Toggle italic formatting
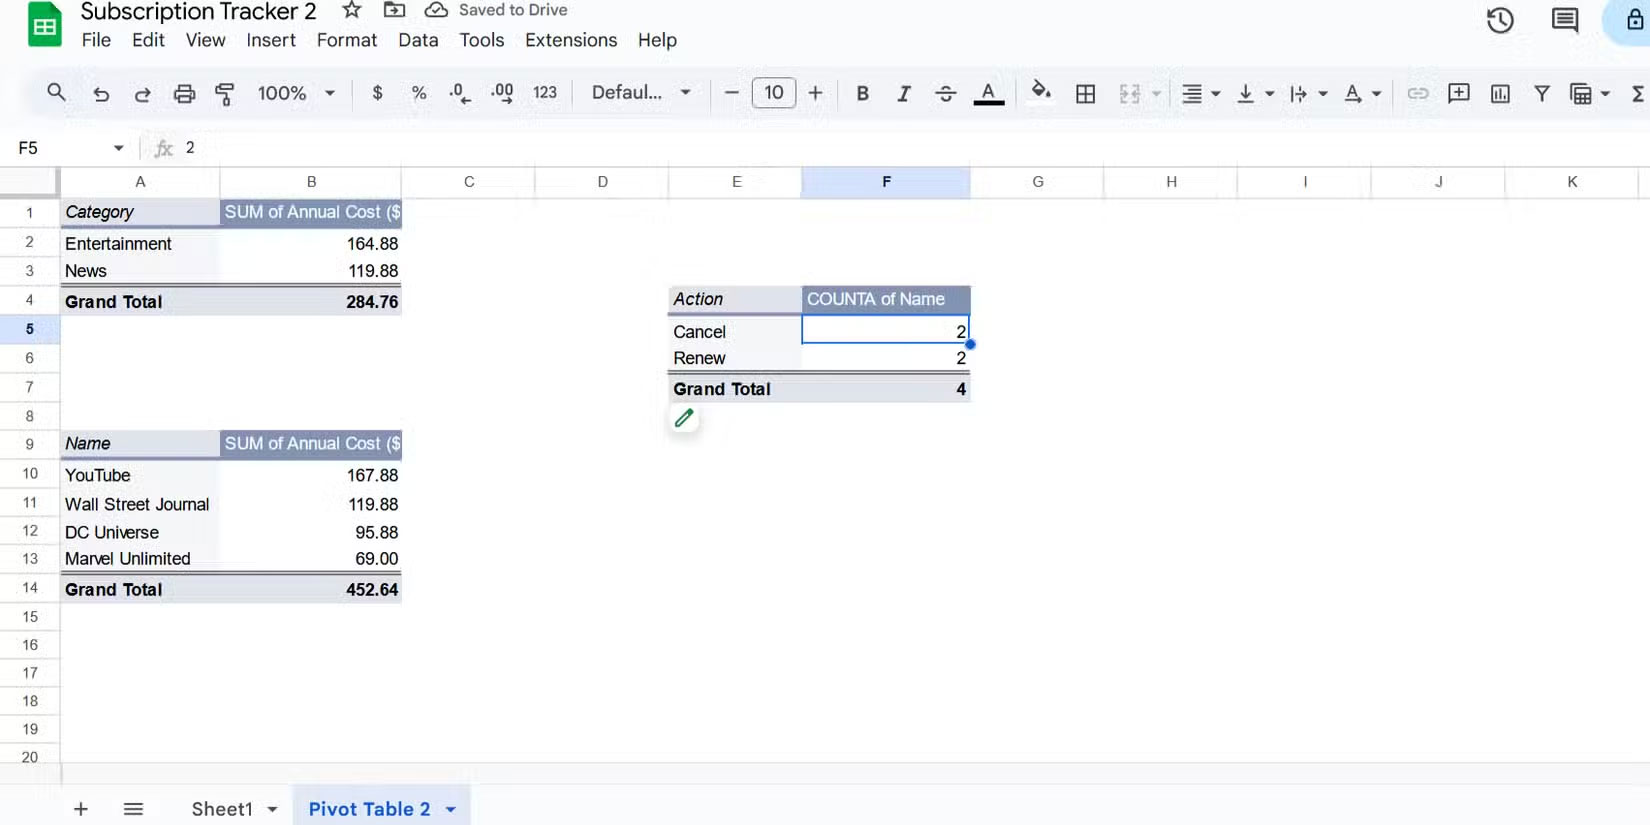The image size is (1650, 825). pos(903,93)
